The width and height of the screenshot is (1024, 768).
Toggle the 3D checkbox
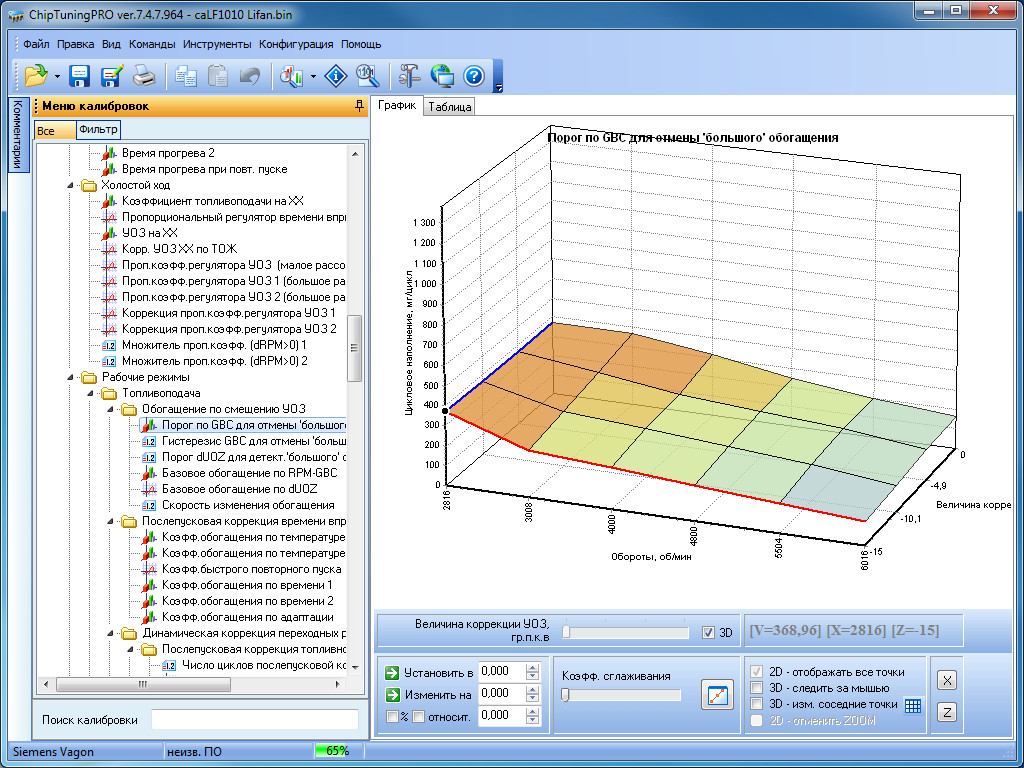[709, 632]
